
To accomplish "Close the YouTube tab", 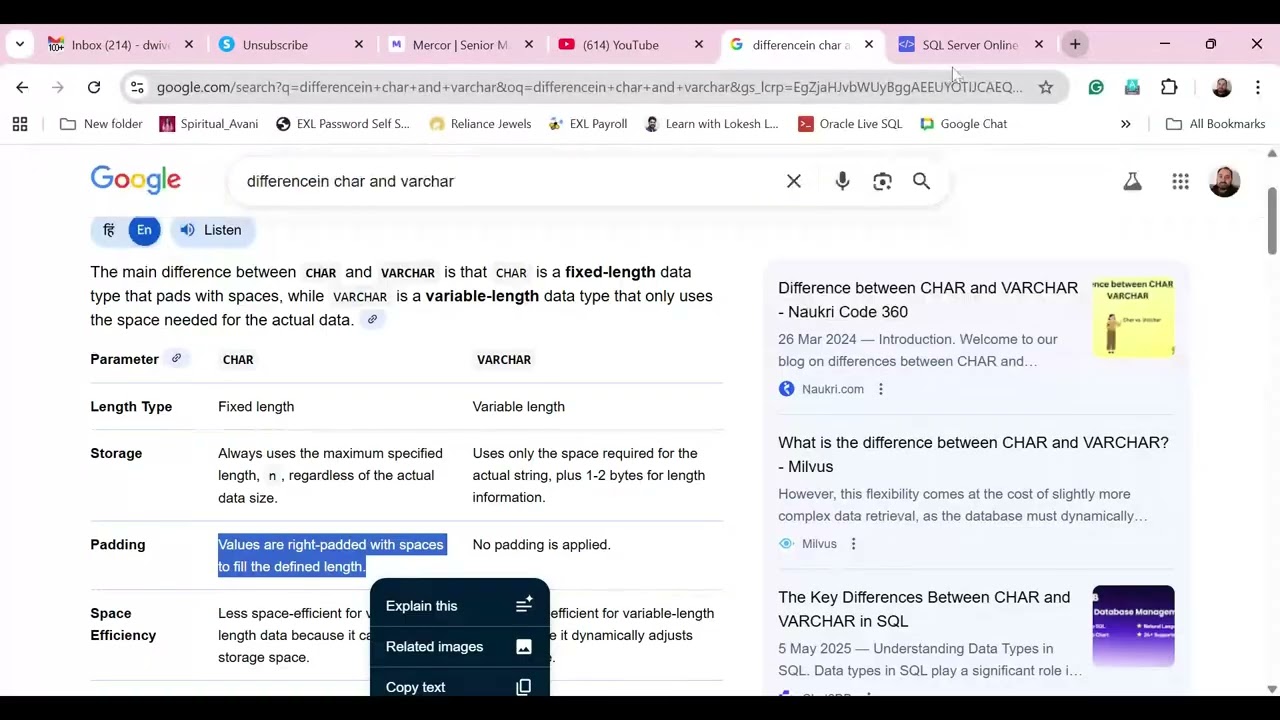I will coord(699,45).
